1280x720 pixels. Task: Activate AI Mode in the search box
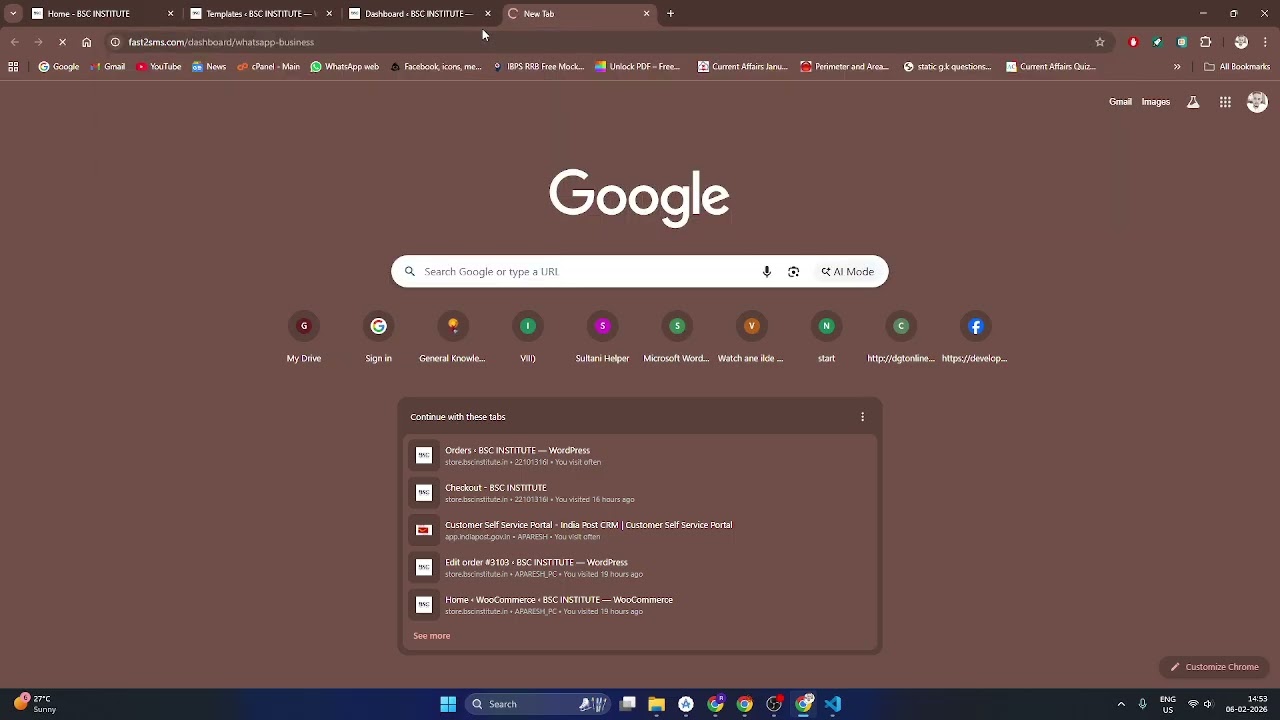click(x=848, y=272)
